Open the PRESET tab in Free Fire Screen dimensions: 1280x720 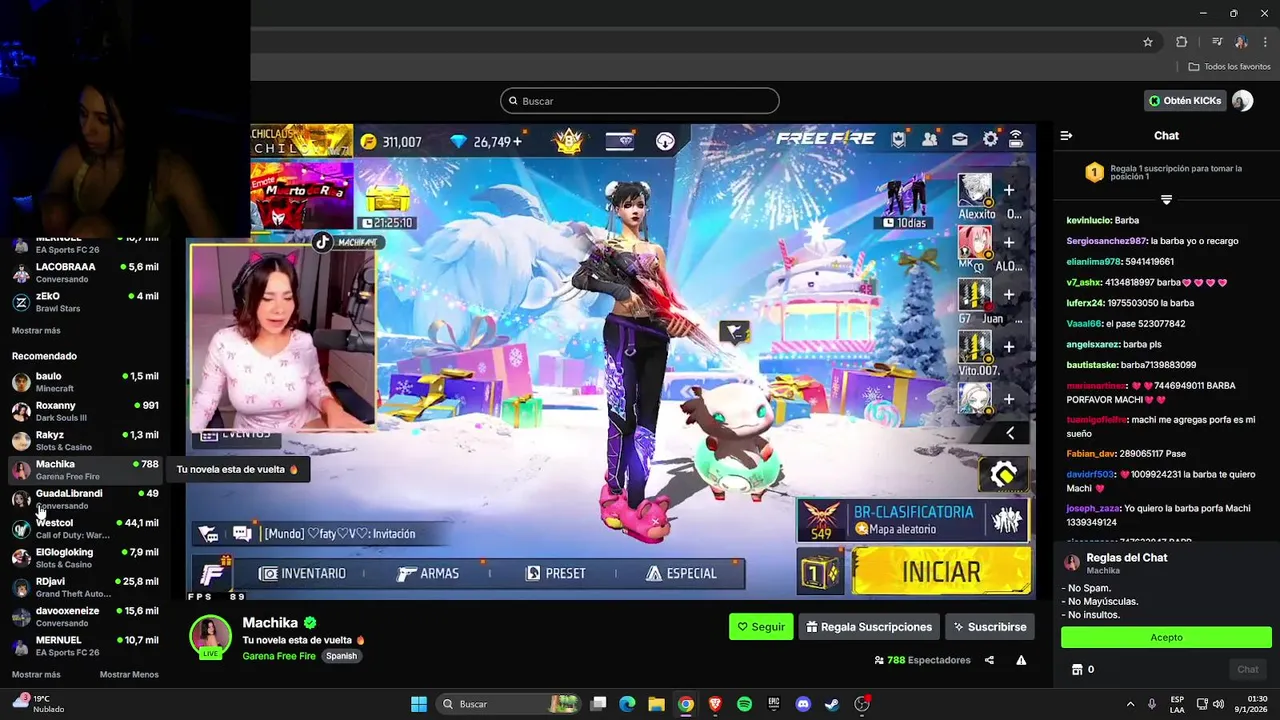[x=556, y=573]
